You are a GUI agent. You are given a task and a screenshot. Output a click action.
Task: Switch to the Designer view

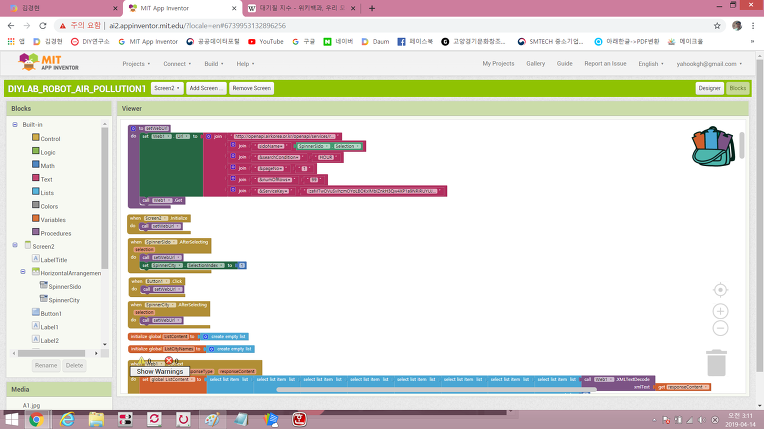coord(709,88)
